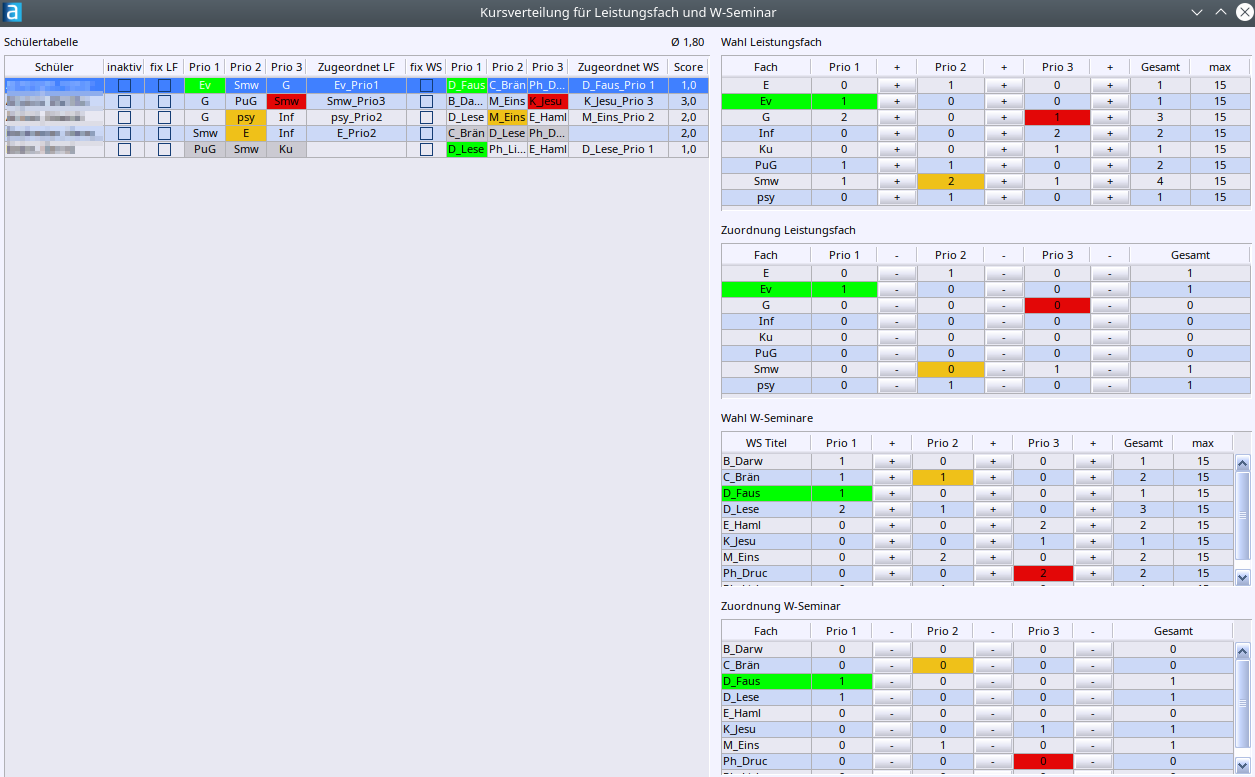Click scroll-up arrow of Wahl W-Seminare table

click(1243, 463)
